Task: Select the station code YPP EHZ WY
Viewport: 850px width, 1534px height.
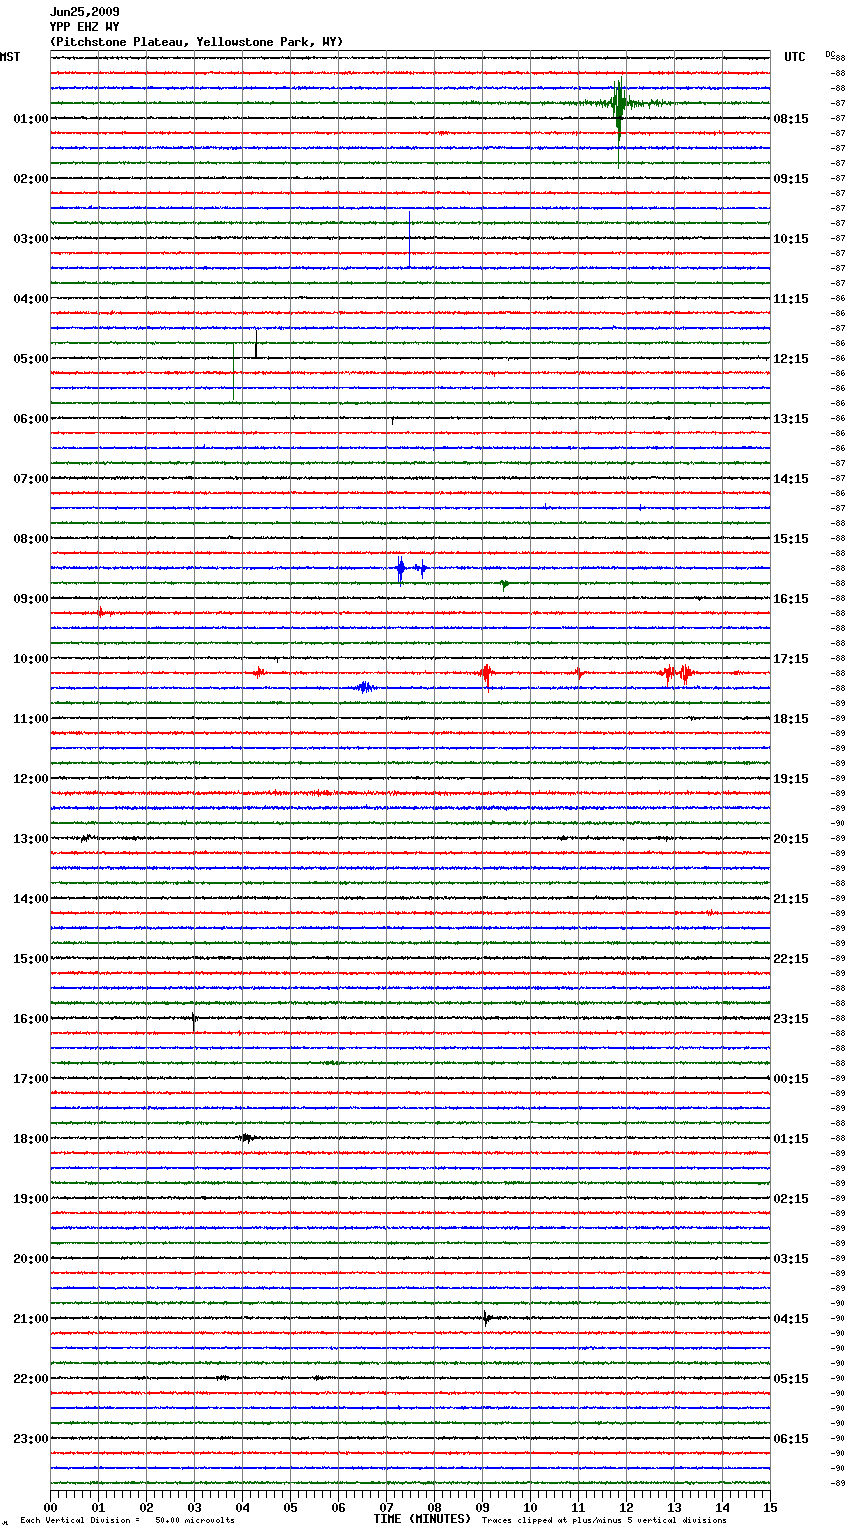Action: pos(84,27)
